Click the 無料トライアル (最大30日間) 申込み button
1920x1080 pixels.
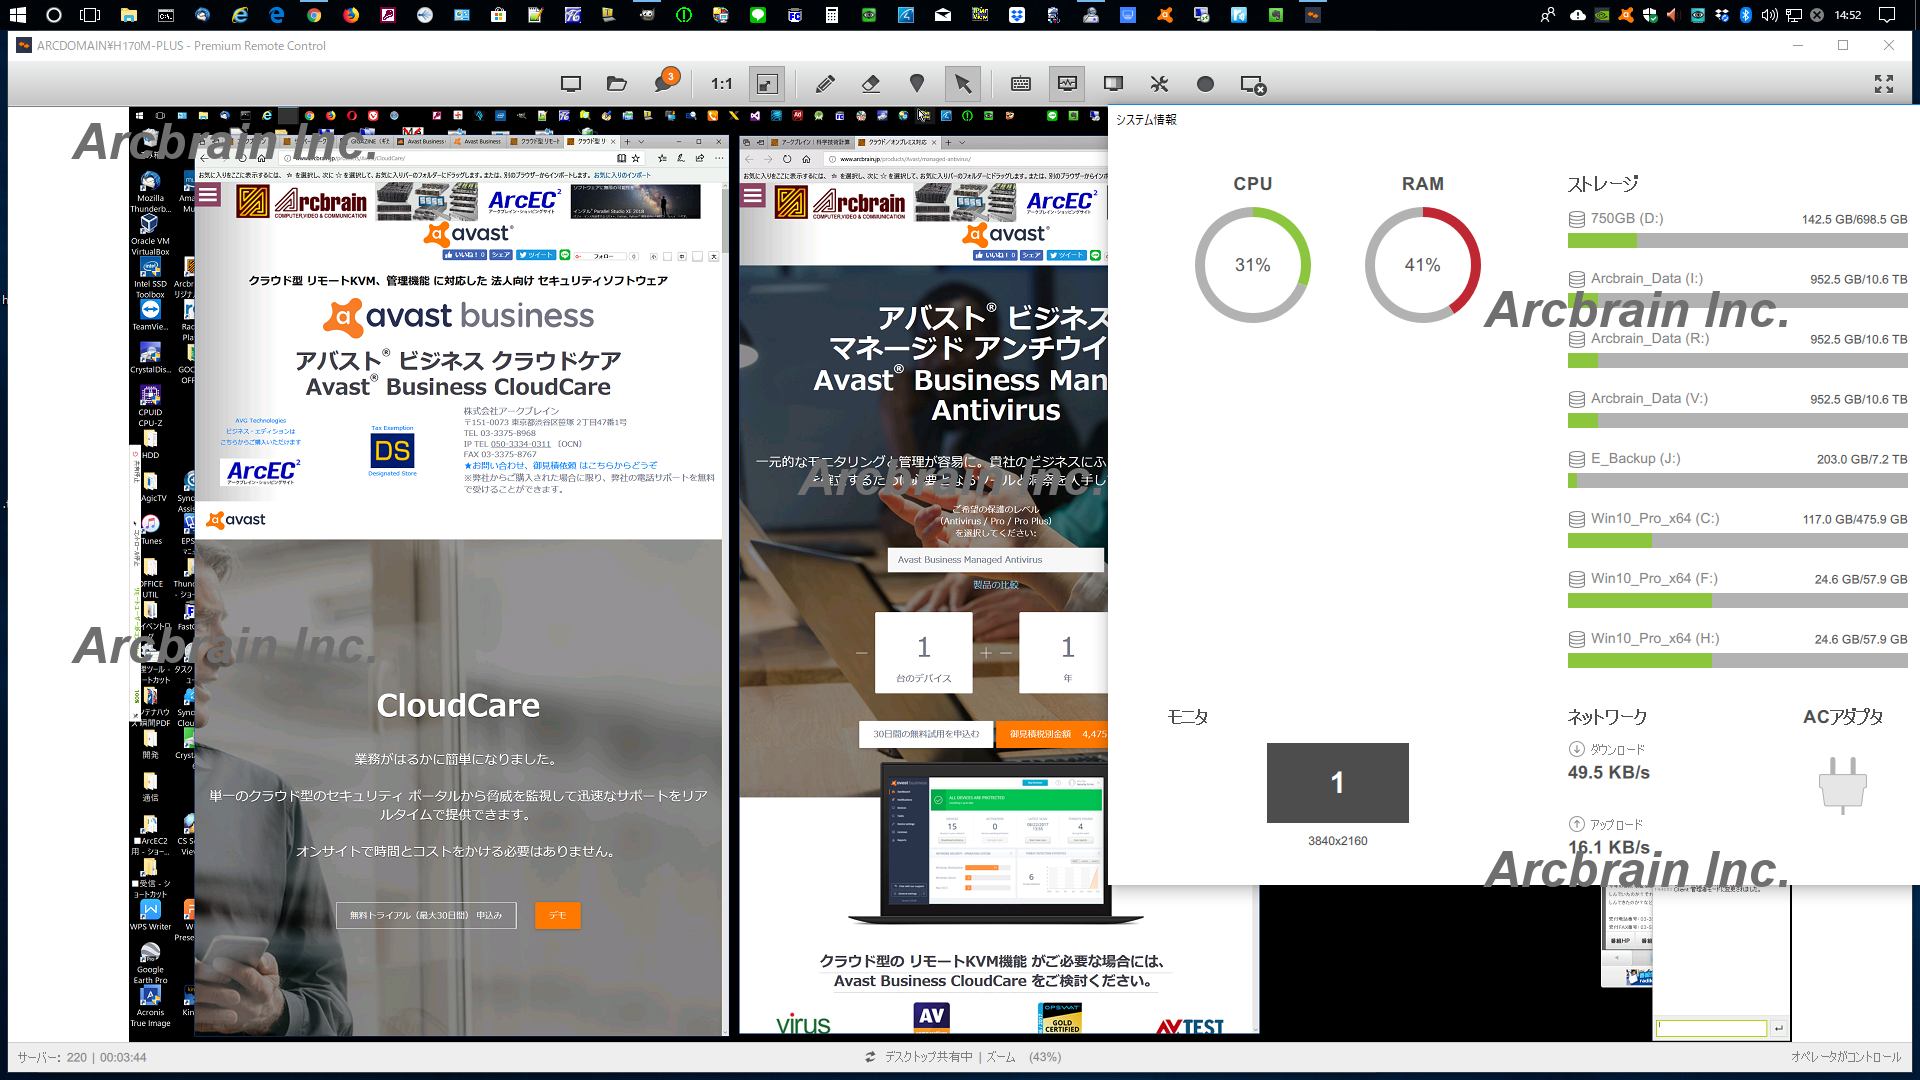pyautogui.click(x=426, y=915)
